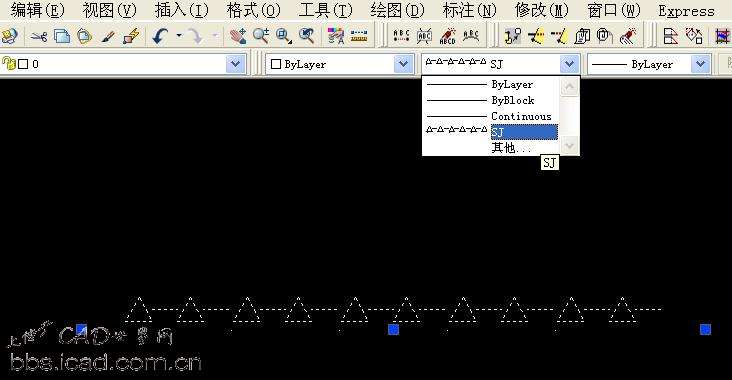Toggle the layer 0 lock icon
Viewport: 732px width, 380px height.
pyautogui.click(x=8, y=63)
